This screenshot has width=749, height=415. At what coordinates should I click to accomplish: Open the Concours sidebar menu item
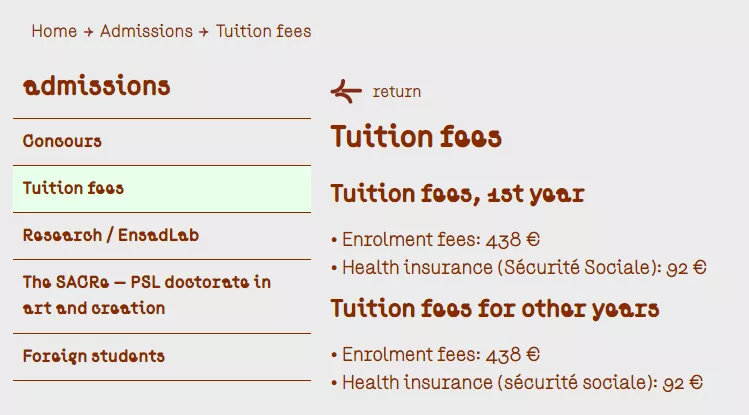62,141
